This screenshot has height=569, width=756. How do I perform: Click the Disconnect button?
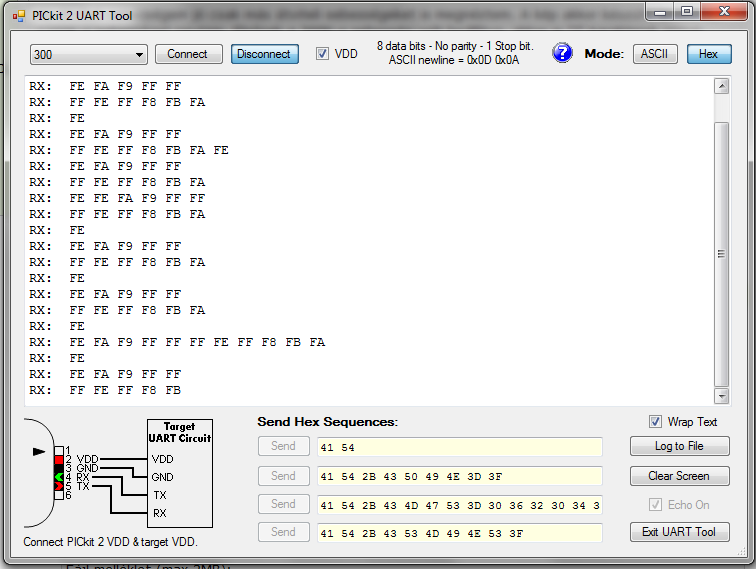coord(264,54)
